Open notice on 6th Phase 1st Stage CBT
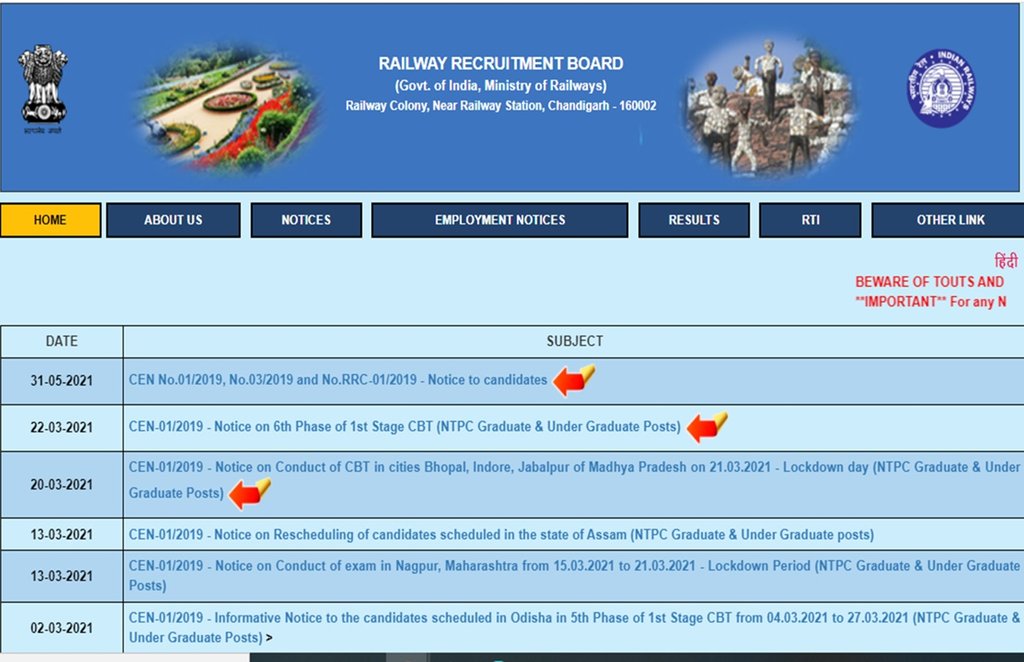This screenshot has height=662, width=1024. [x=404, y=427]
